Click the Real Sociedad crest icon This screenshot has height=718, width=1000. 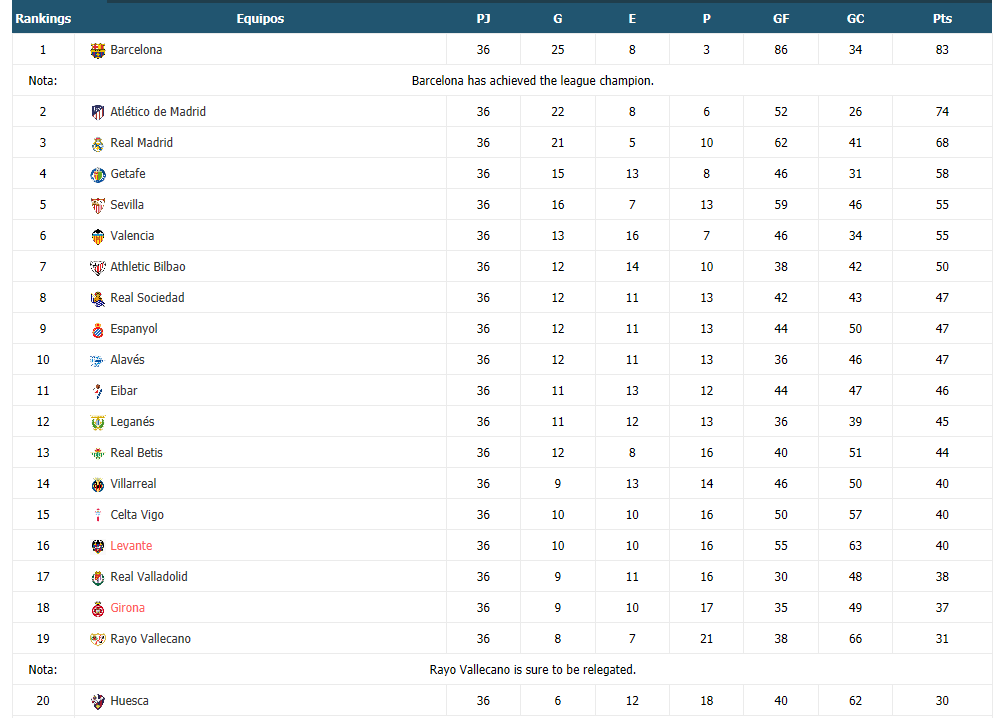tap(98, 298)
